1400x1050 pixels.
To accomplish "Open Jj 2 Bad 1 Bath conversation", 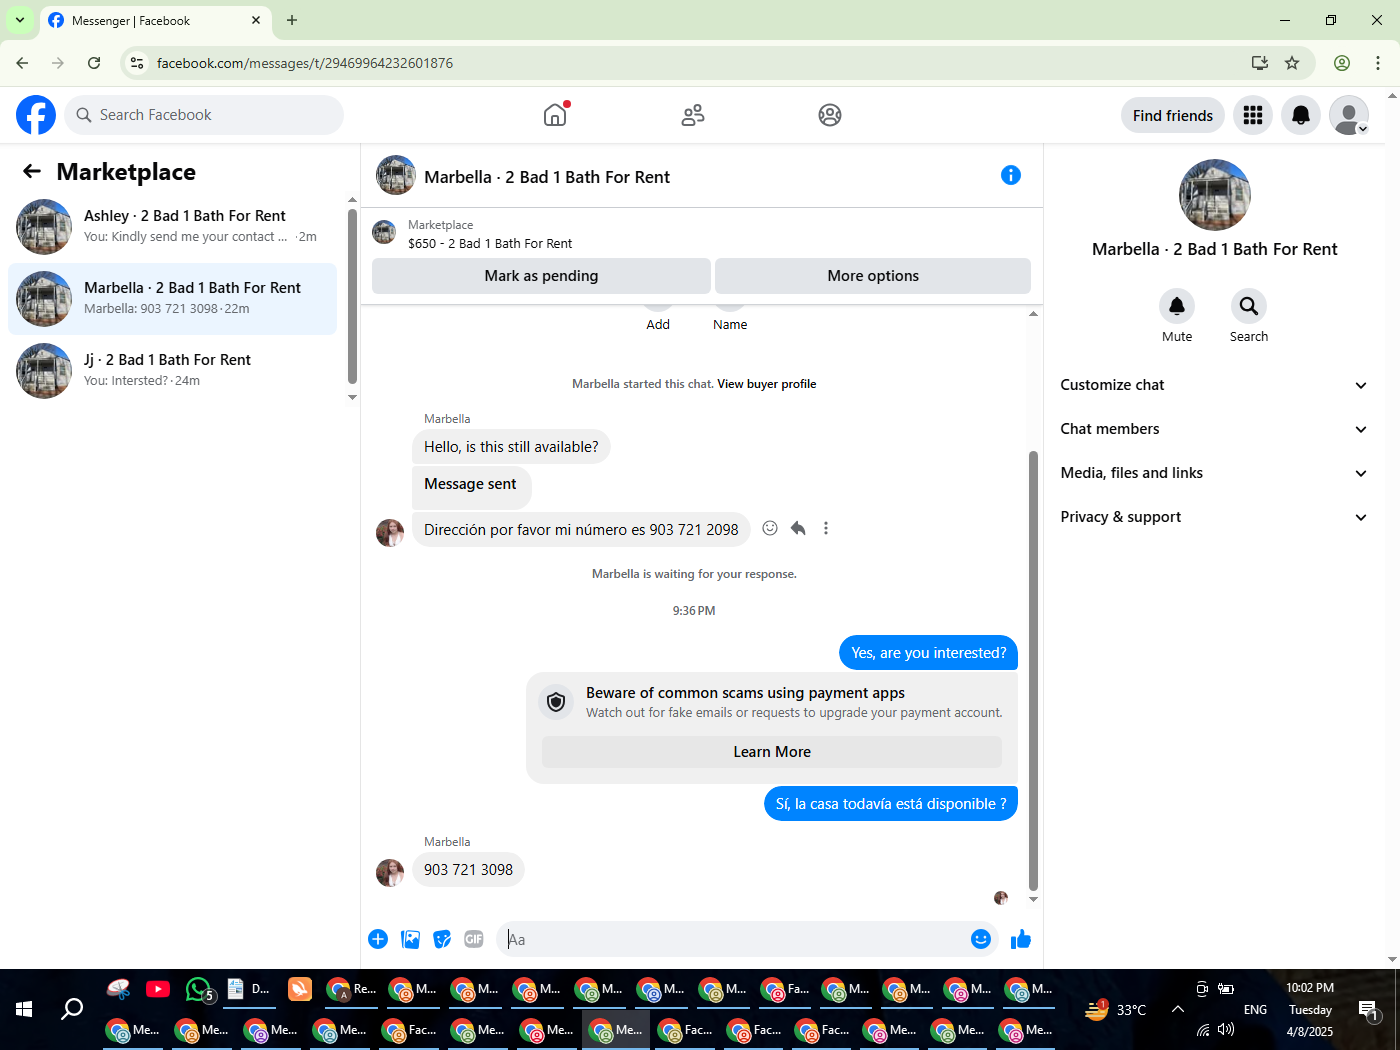I will click(x=173, y=370).
